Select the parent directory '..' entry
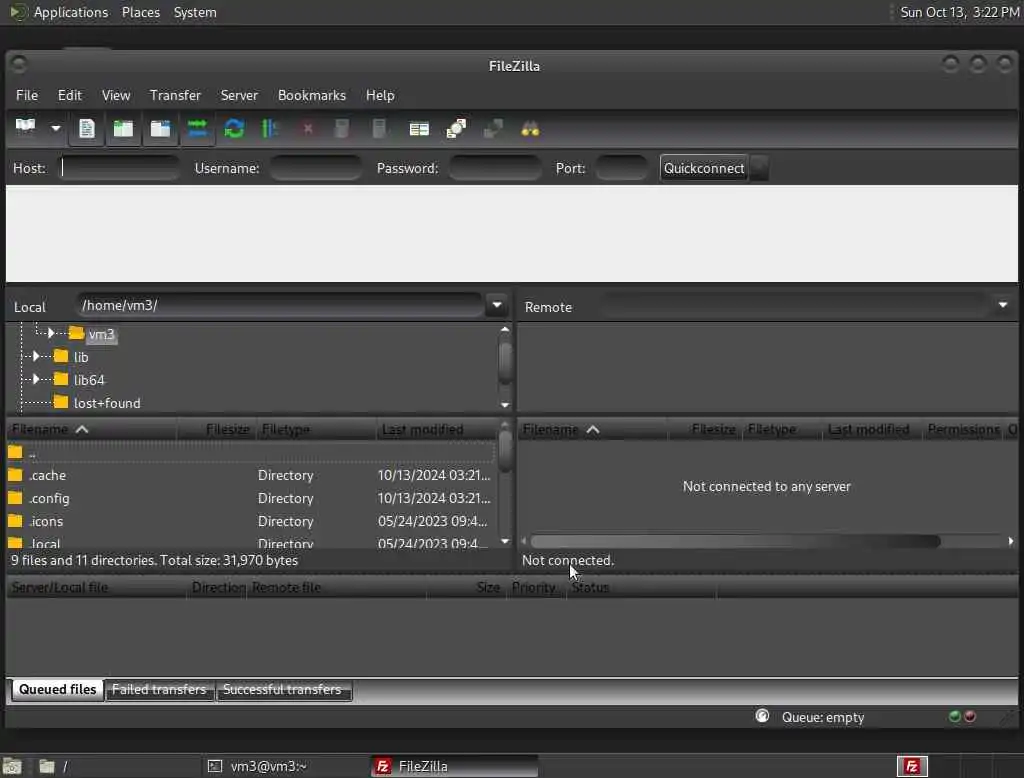Viewport: 1024px width, 778px height. point(251,452)
